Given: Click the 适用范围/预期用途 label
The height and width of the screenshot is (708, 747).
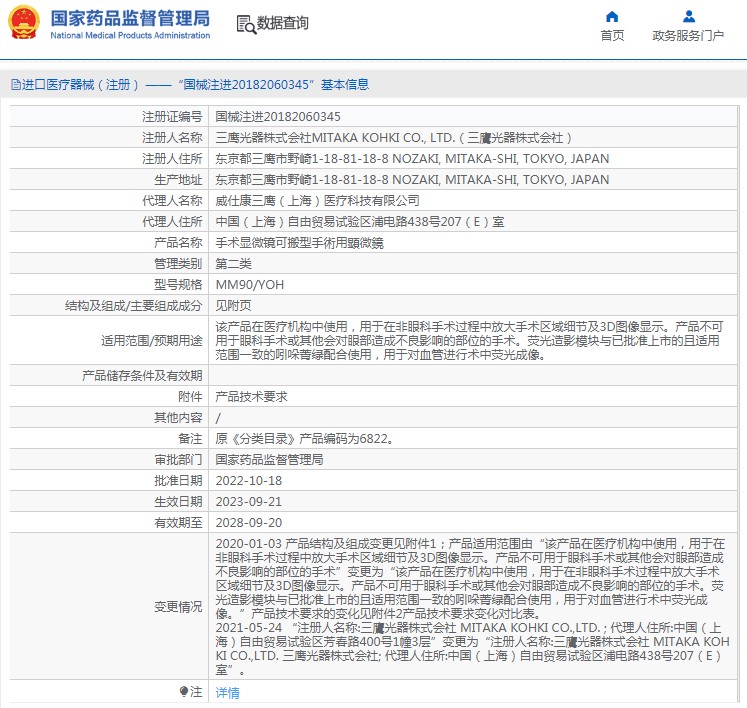Looking at the screenshot, I should coord(151,341).
